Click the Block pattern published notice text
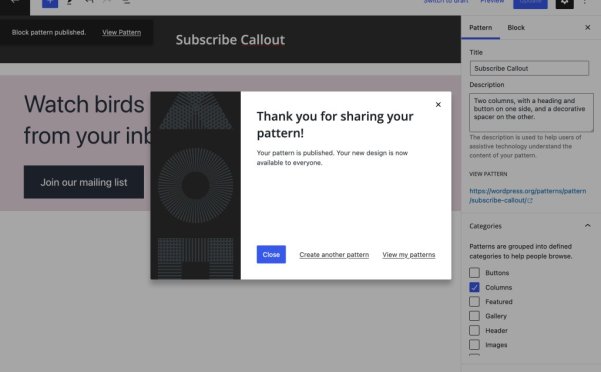Viewport: 601px width, 372px height. coord(49,33)
